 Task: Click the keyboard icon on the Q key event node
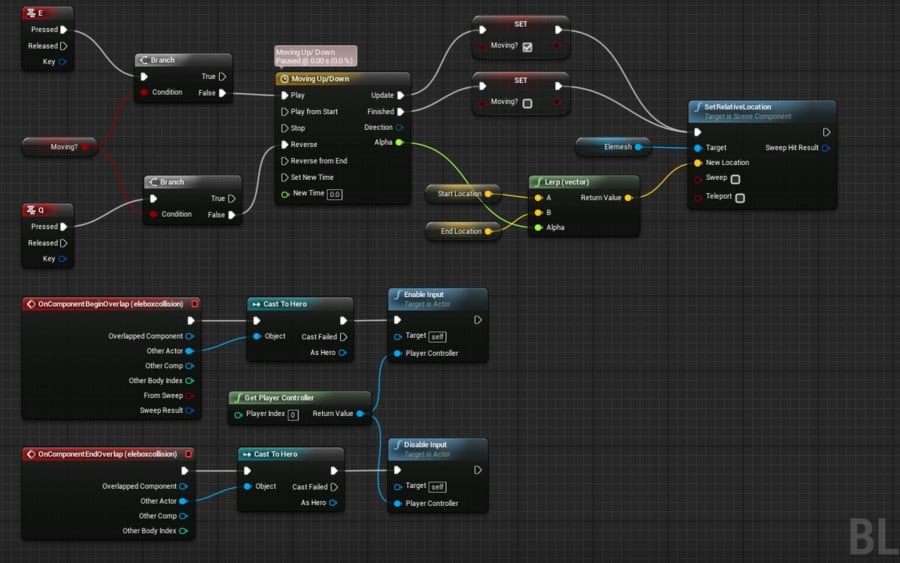click(x=31, y=210)
